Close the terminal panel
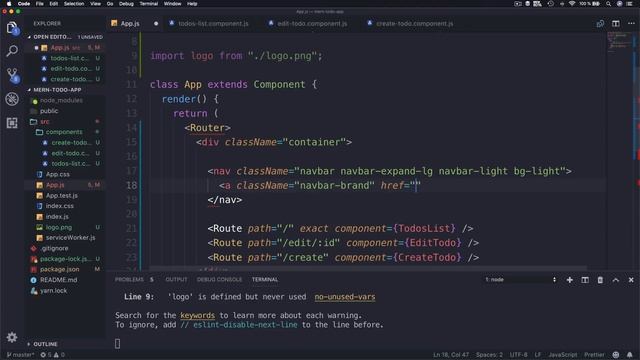640x360 pixels. click(631, 280)
